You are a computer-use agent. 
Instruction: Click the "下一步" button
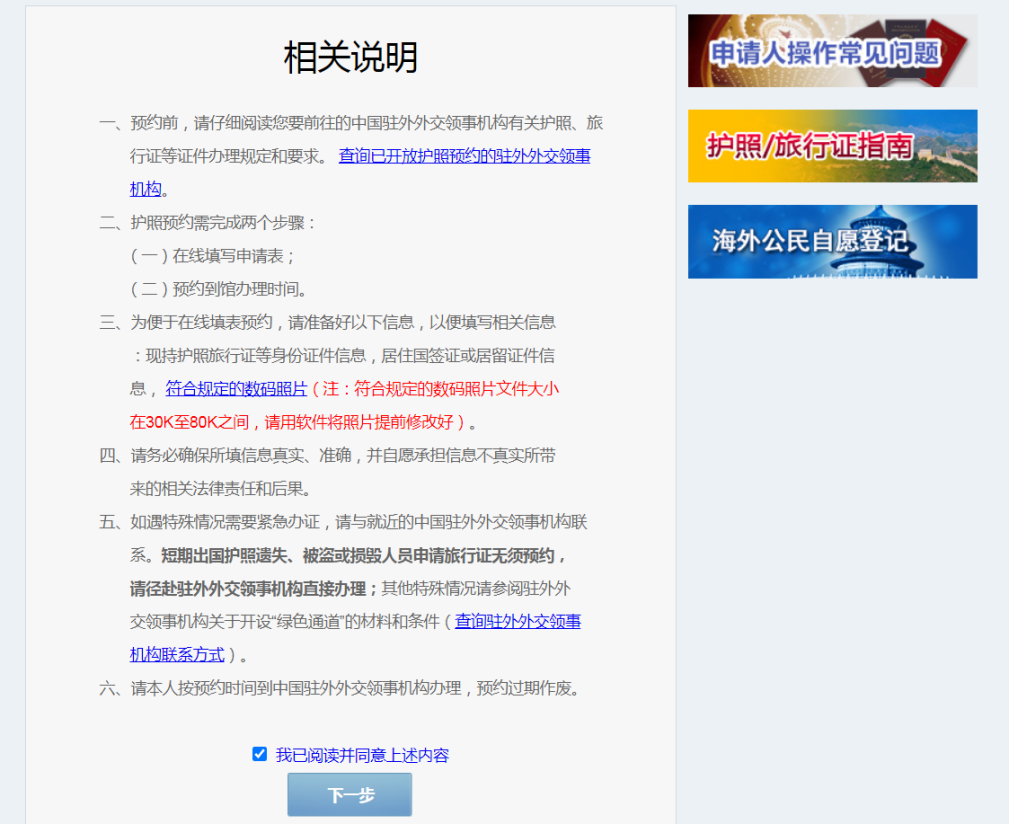(x=349, y=794)
